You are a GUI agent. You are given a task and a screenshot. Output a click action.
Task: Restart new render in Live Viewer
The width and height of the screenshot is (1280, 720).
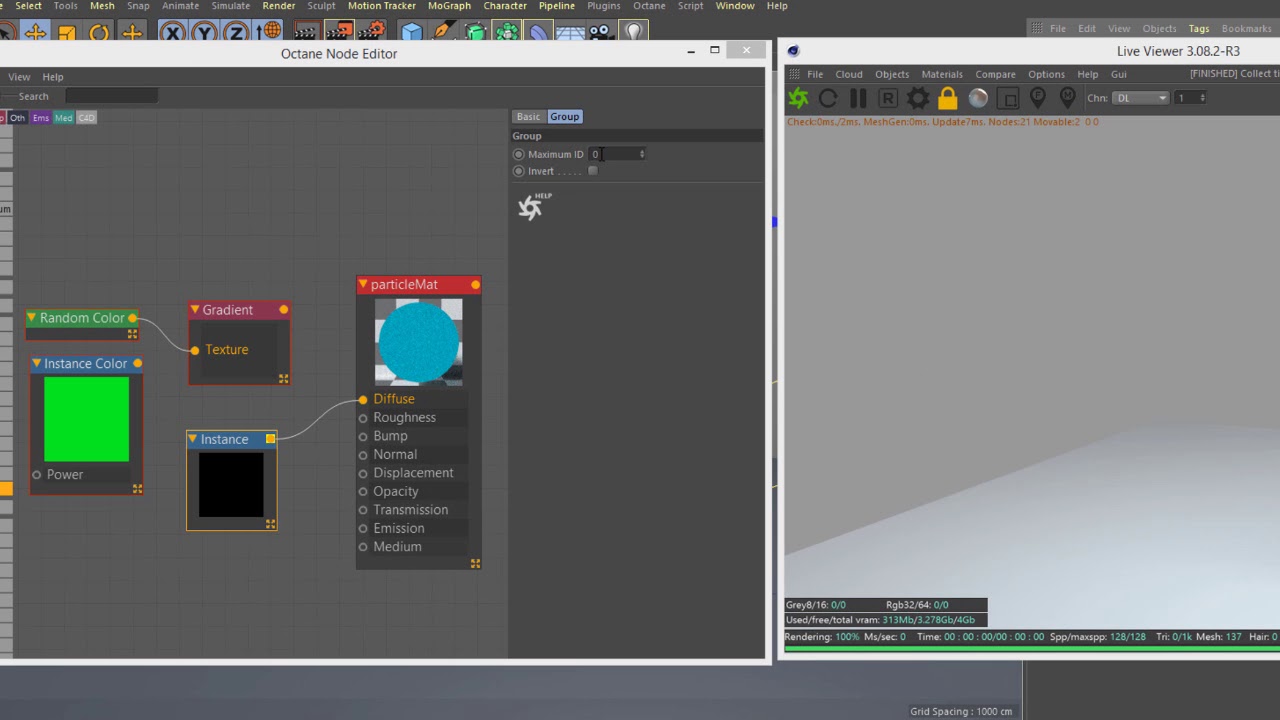point(828,98)
